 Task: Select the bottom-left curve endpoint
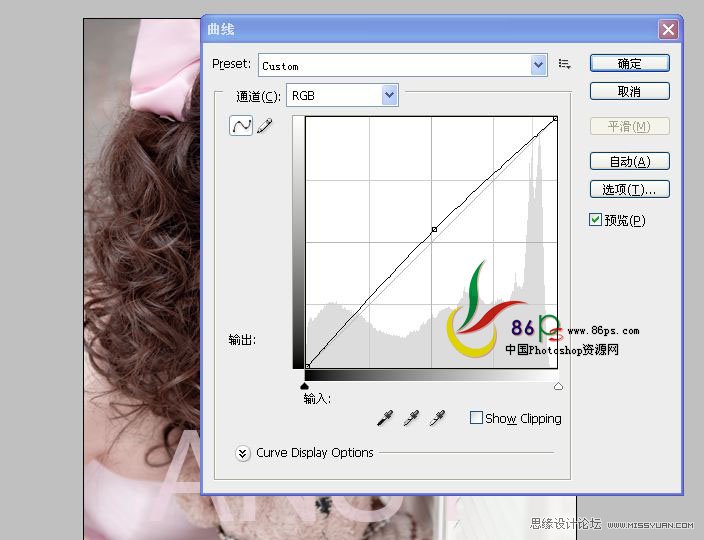(308, 366)
